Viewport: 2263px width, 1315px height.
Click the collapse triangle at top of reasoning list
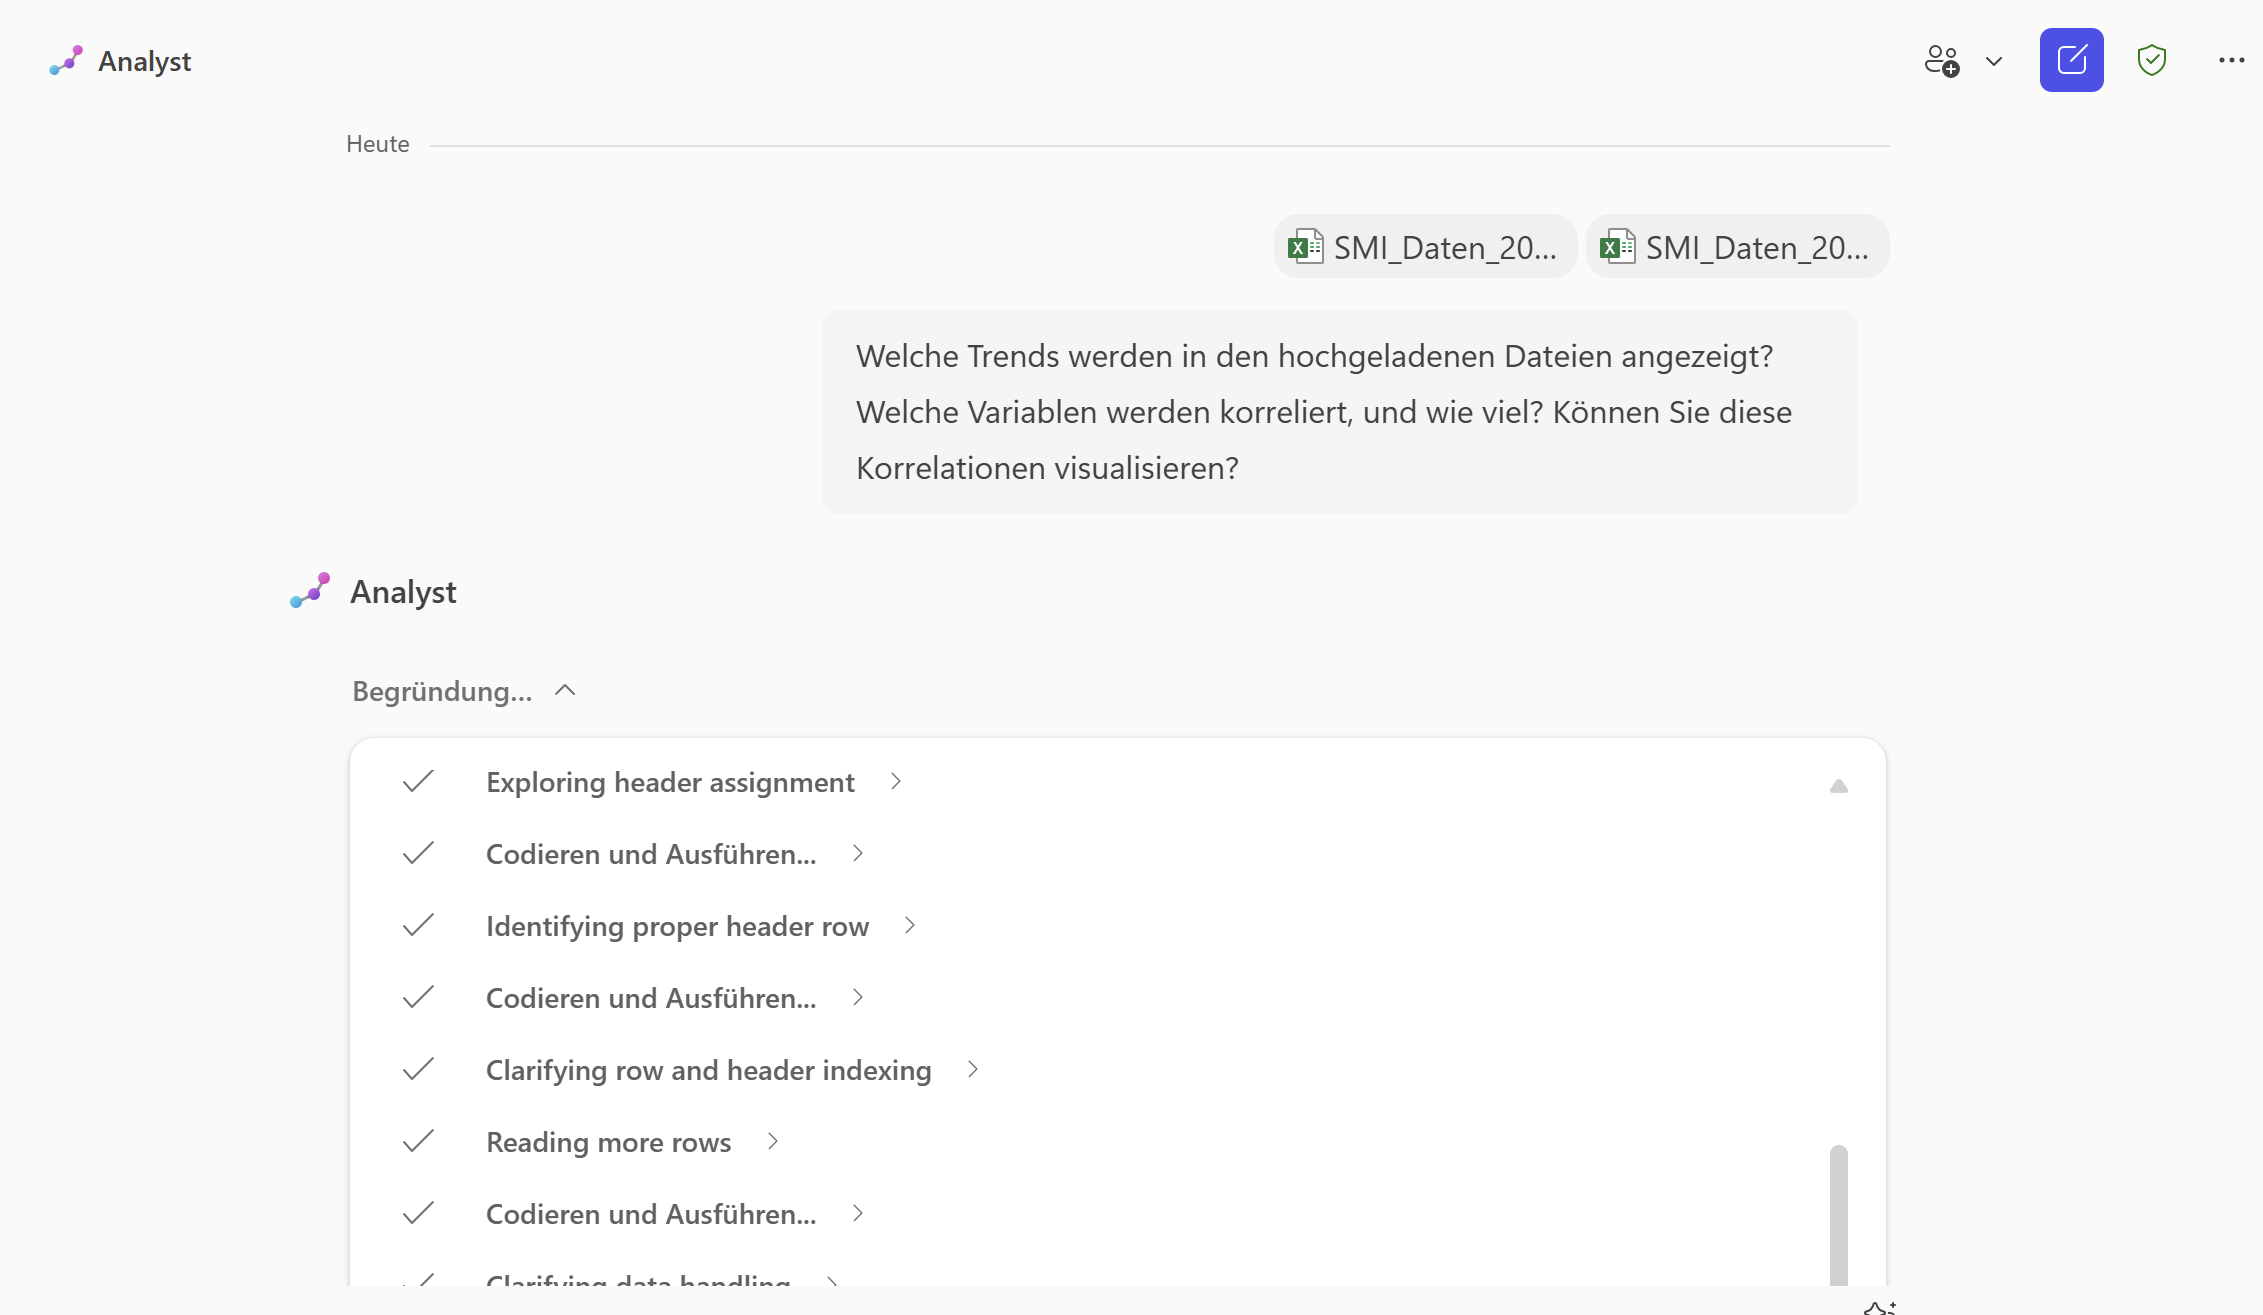(x=1839, y=786)
